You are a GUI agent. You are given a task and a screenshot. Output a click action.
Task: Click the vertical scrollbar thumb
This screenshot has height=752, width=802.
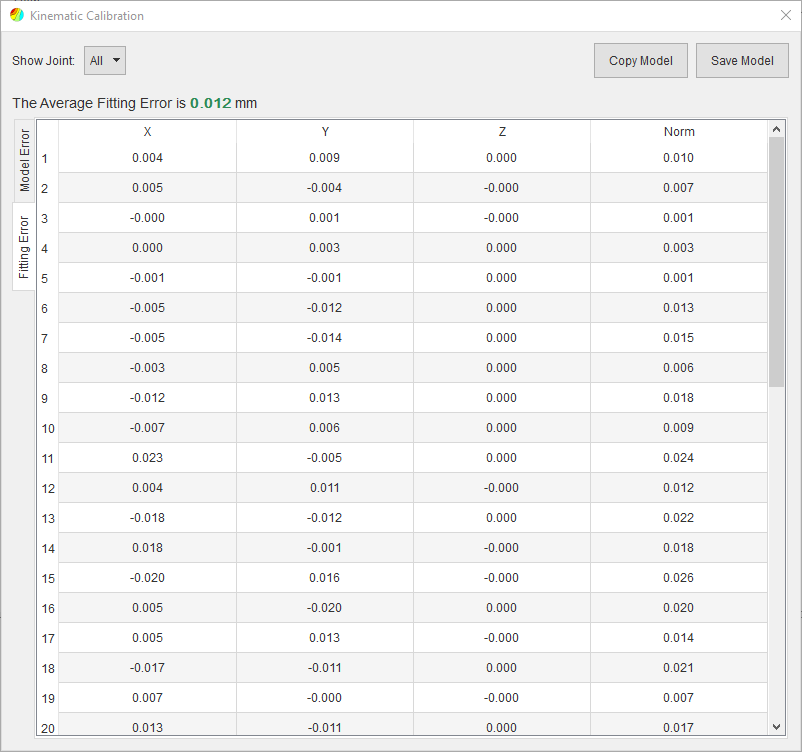776,262
